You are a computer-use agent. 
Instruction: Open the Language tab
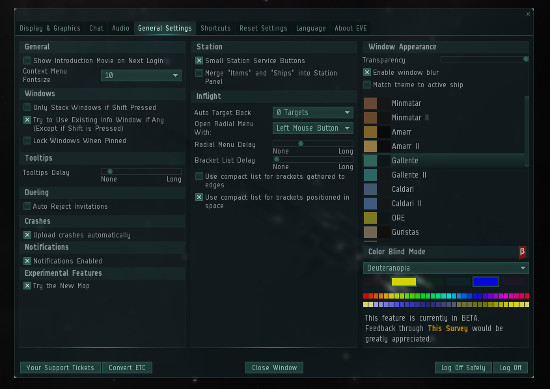click(311, 28)
